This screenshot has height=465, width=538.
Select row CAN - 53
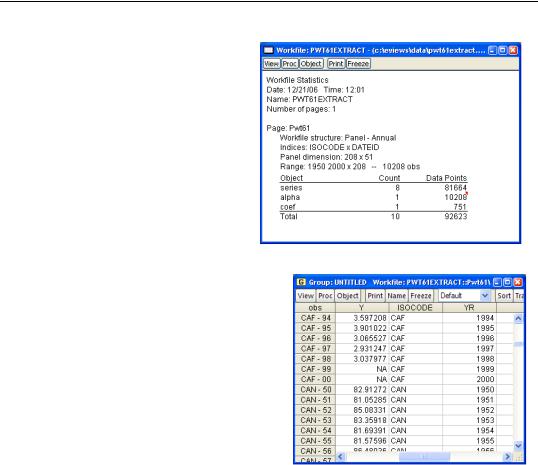click(315, 420)
